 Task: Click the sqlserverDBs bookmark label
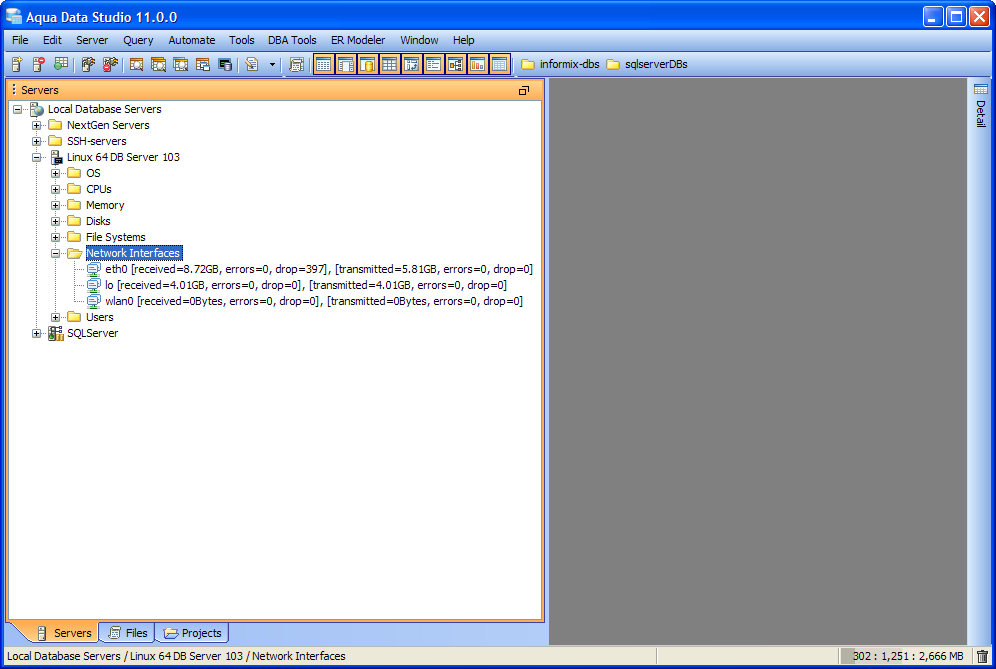(x=656, y=64)
